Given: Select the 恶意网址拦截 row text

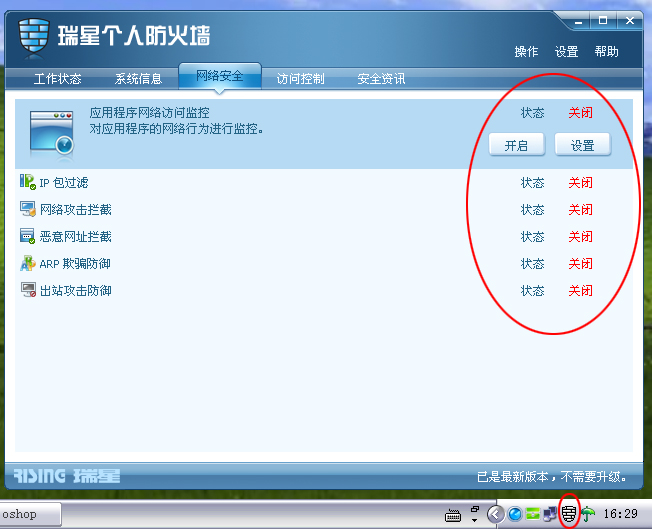Looking at the screenshot, I should pyautogui.click(x=76, y=237).
